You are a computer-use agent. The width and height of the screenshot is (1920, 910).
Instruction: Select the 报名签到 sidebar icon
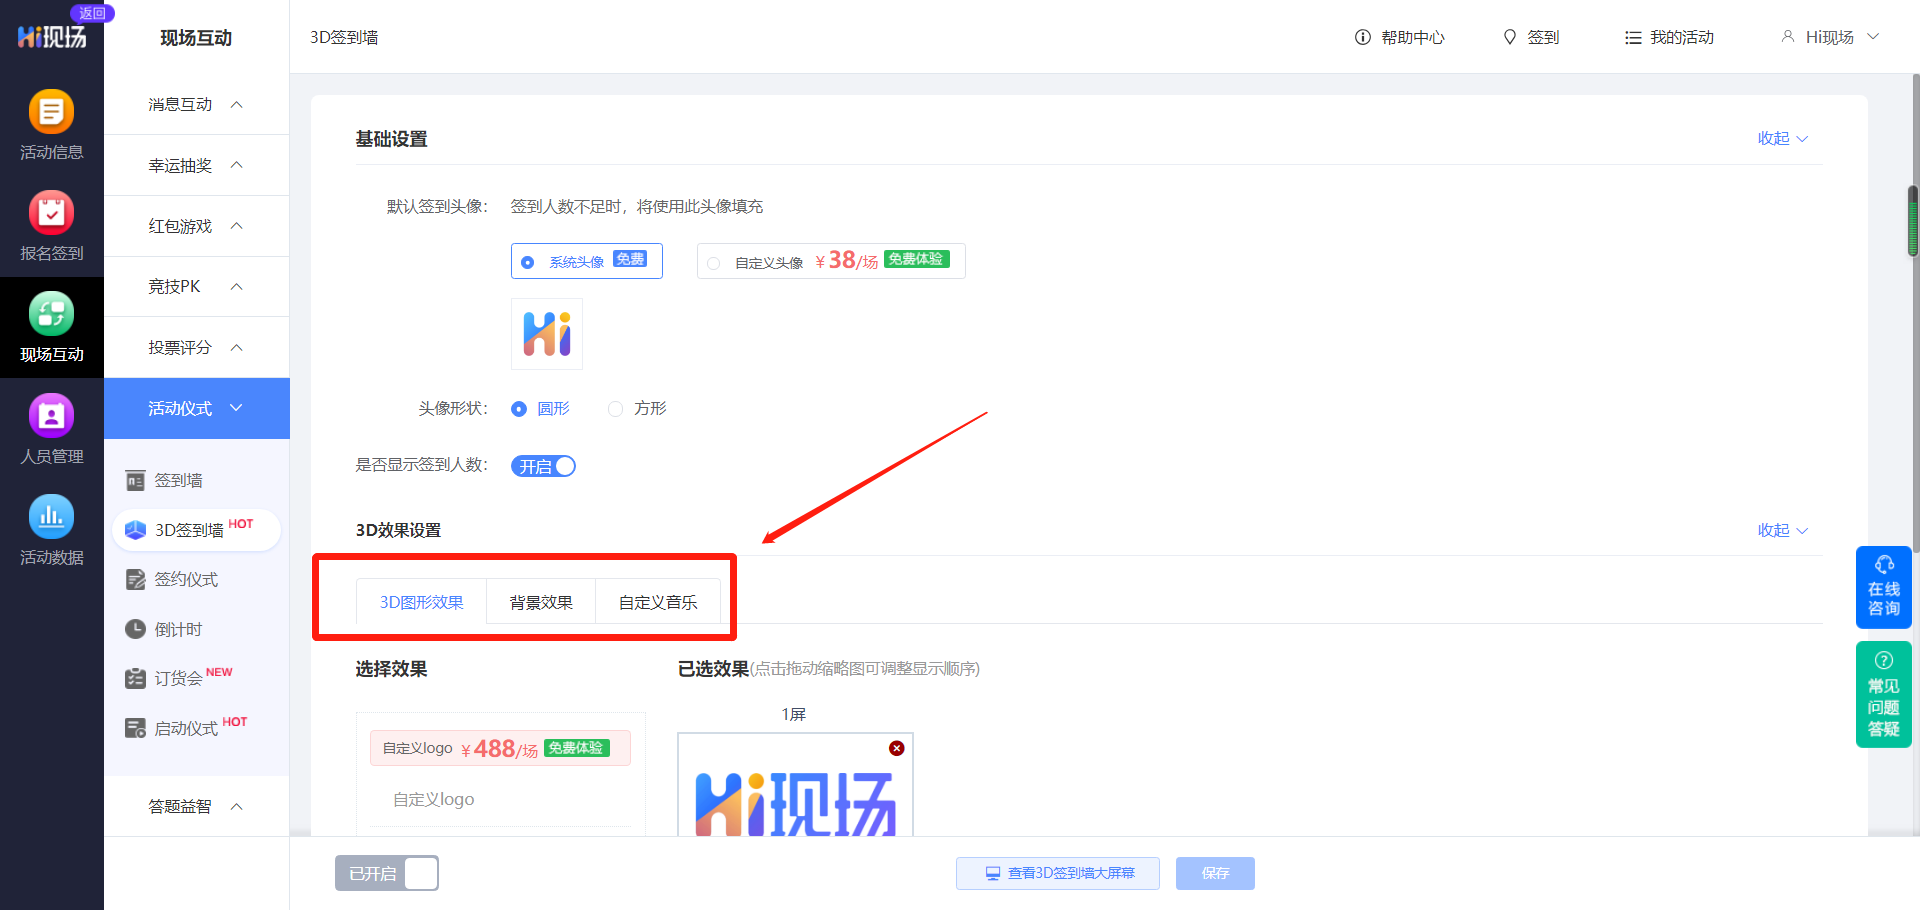coord(51,222)
